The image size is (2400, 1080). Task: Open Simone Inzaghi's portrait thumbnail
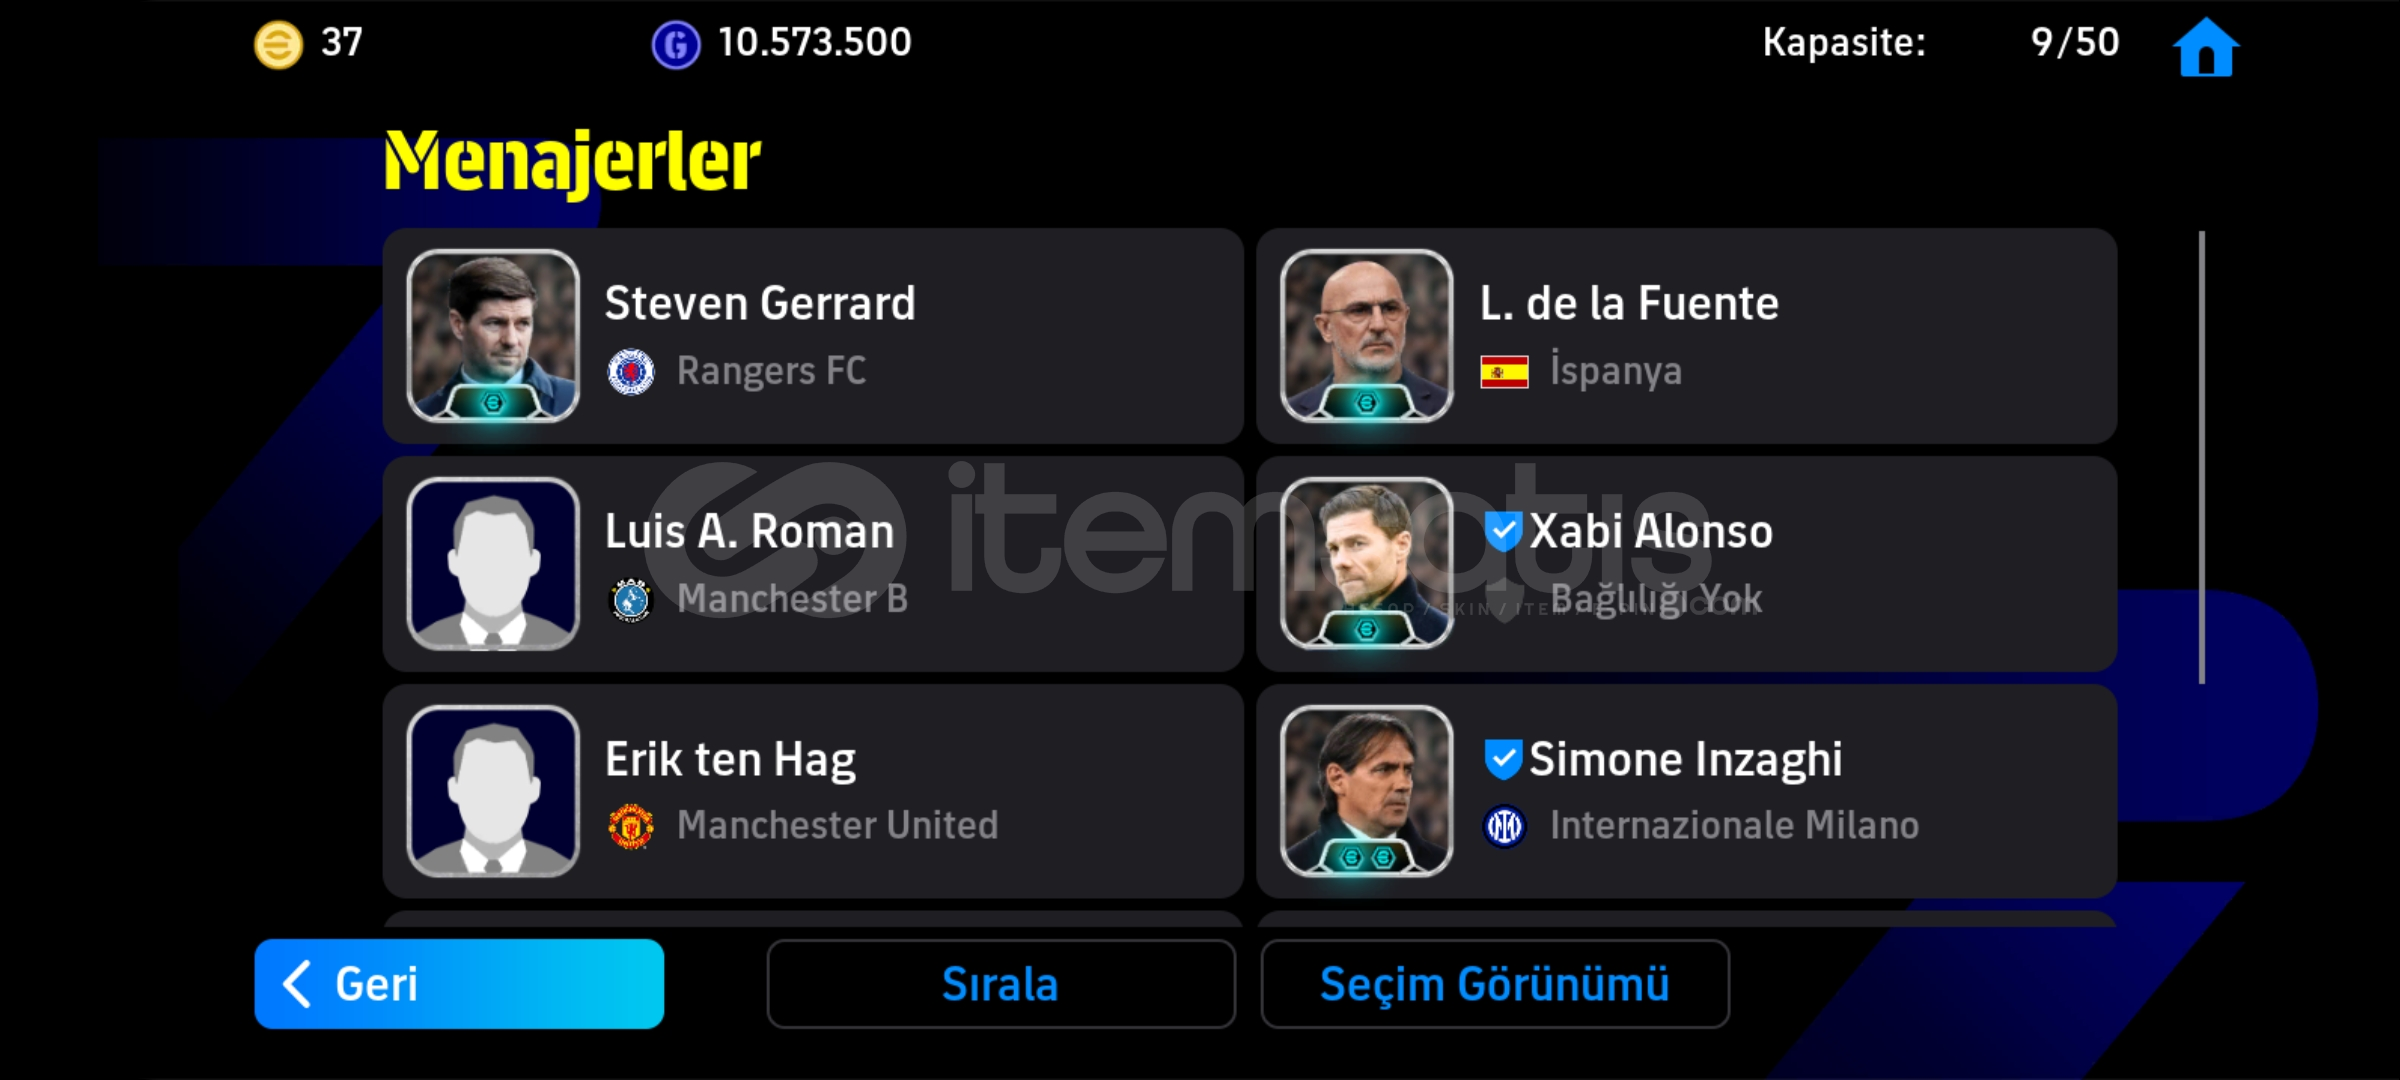click(x=1366, y=791)
